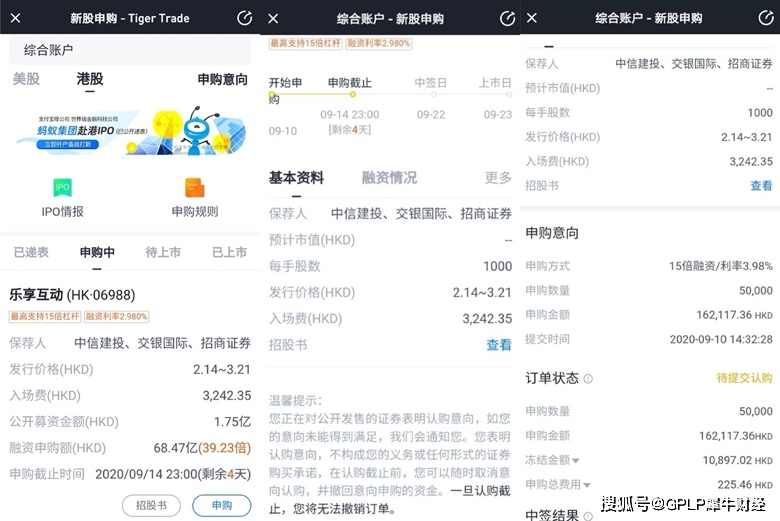
Task: Tap the 最高支持15倍杠杆 tag in left card
Action: (x=45, y=316)
